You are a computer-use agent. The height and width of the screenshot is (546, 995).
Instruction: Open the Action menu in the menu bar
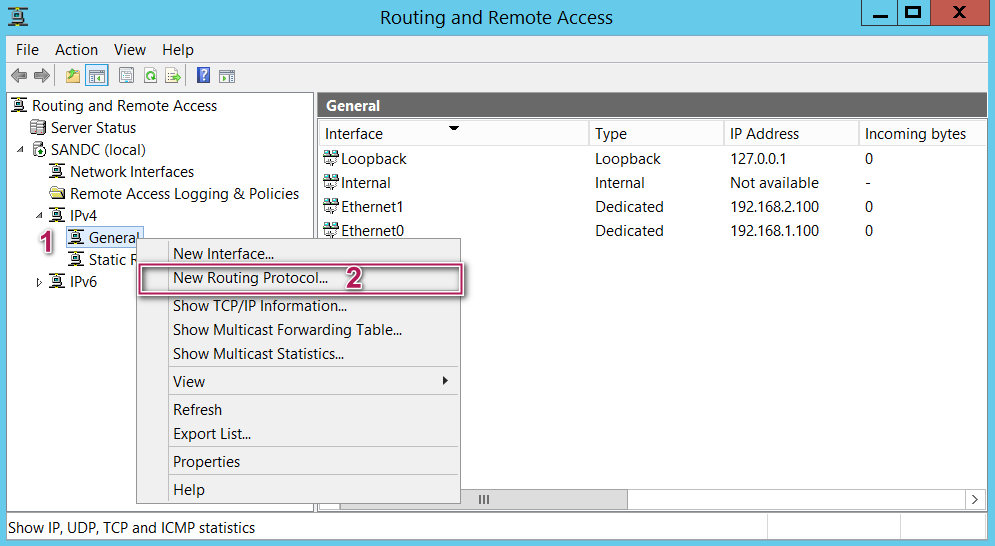76,50
